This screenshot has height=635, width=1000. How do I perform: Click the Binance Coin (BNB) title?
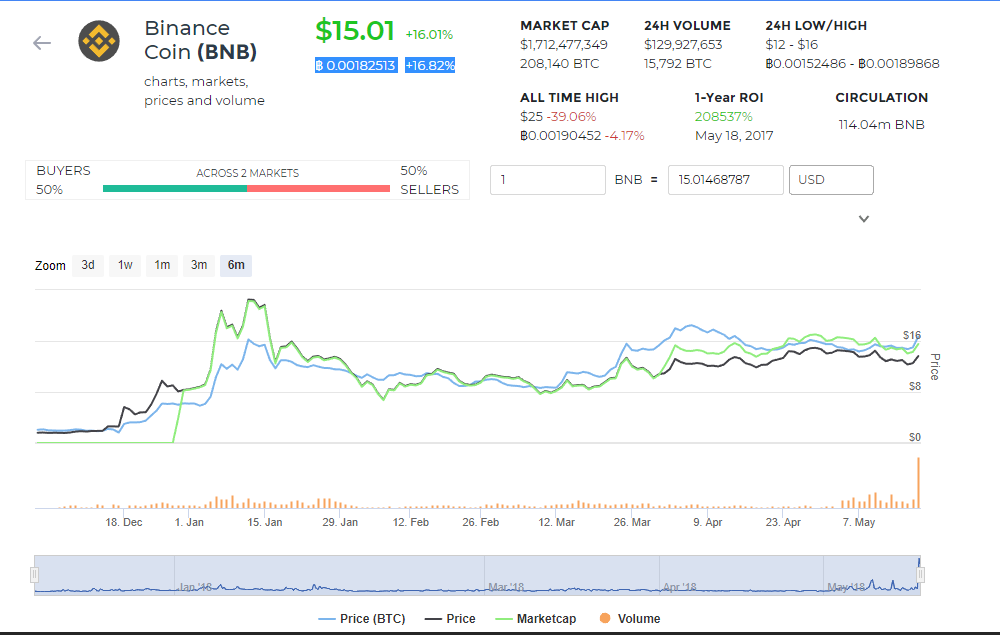200,40
